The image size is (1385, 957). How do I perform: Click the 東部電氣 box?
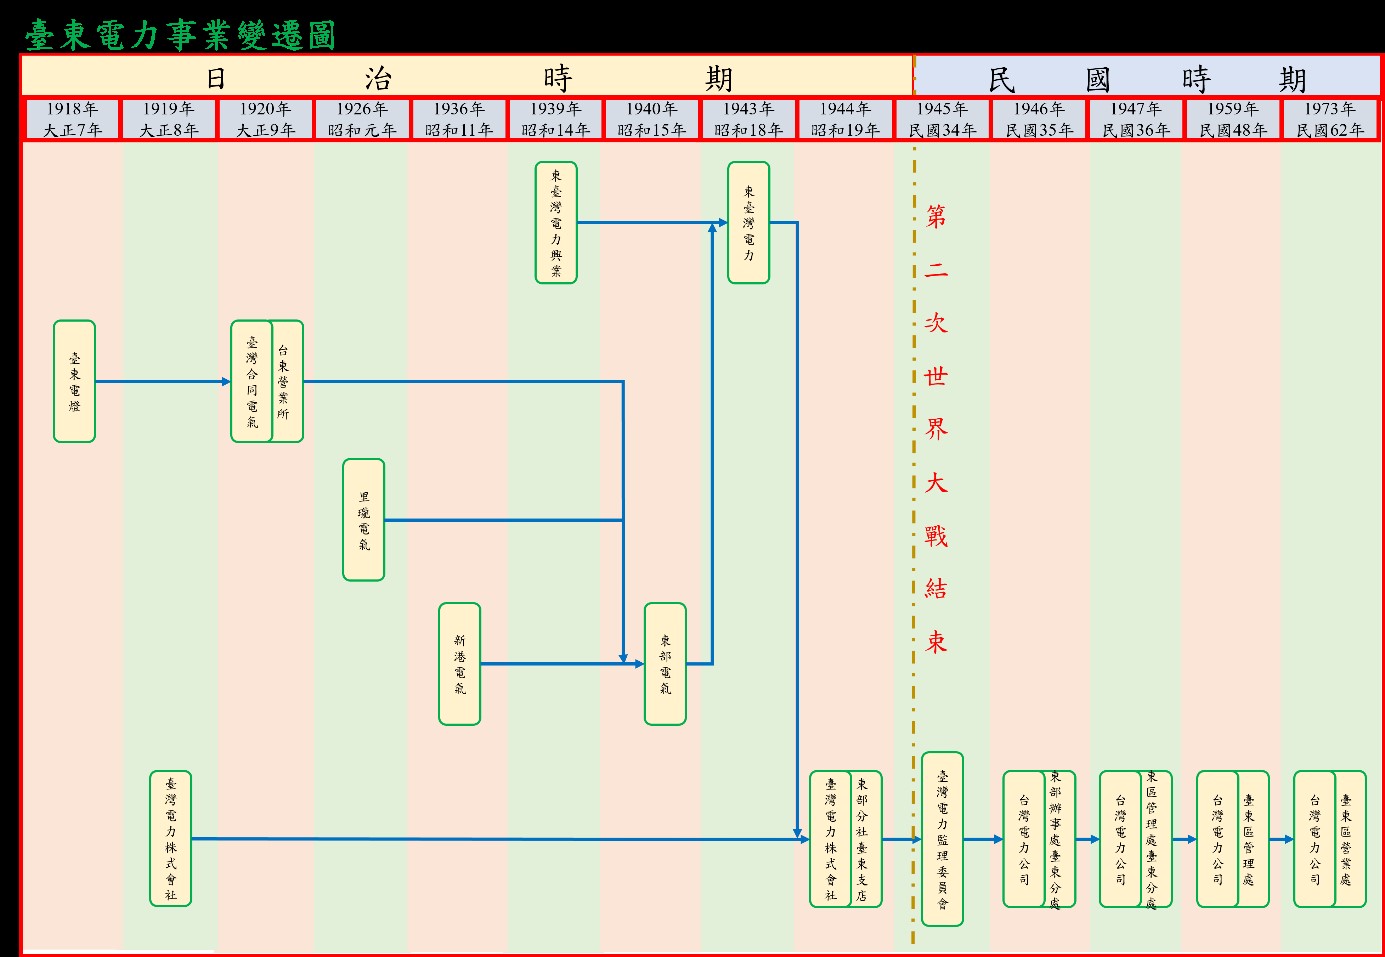665,664
